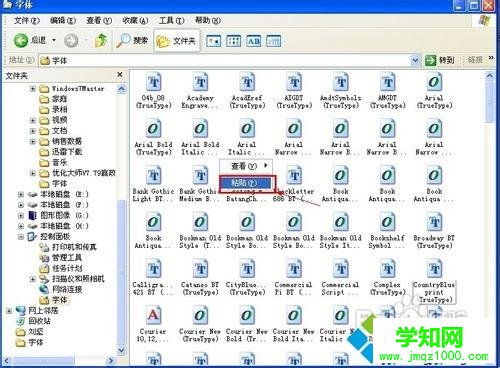This screenshot has height=368, width=500.
Task: Open the 查看 menu in menu bar
Action: pyautogui.click(x=99, y=21)
